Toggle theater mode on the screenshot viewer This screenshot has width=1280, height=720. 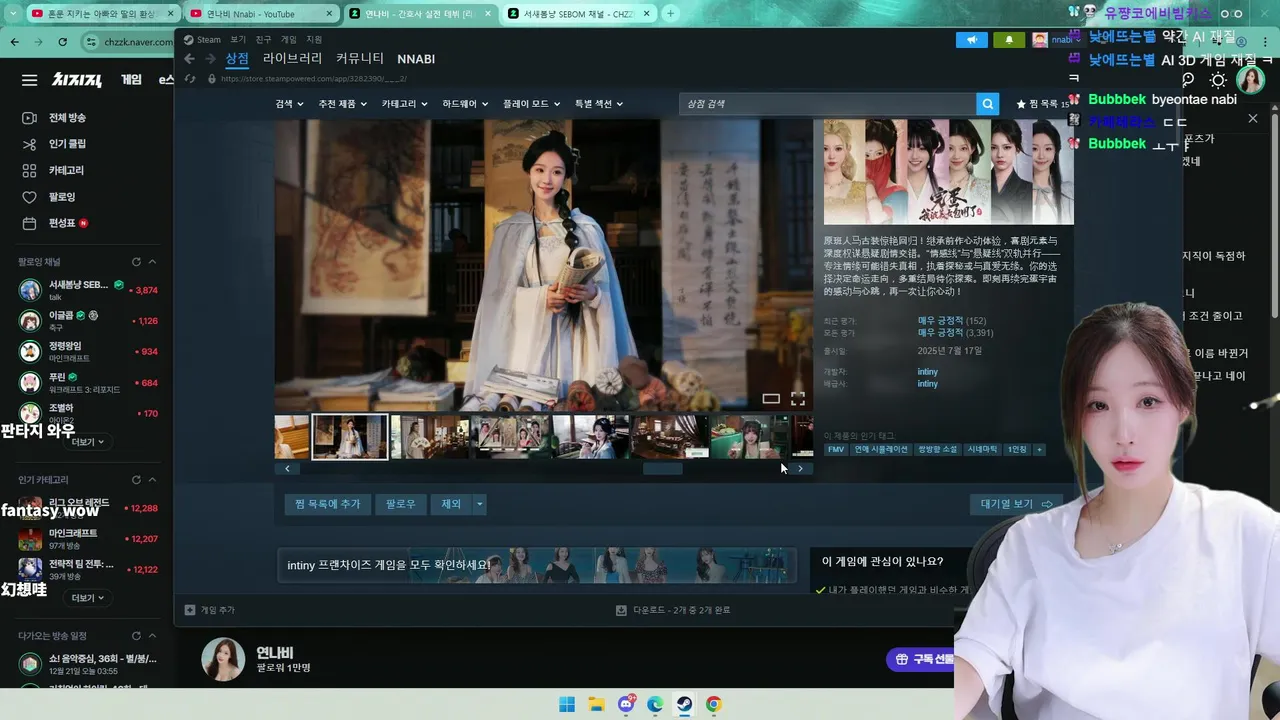[771, 398]
